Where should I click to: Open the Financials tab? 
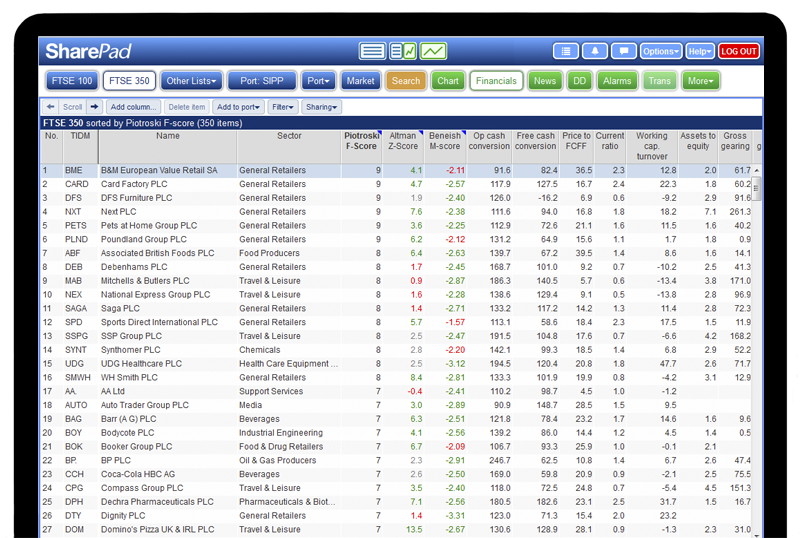click(496, 81)
